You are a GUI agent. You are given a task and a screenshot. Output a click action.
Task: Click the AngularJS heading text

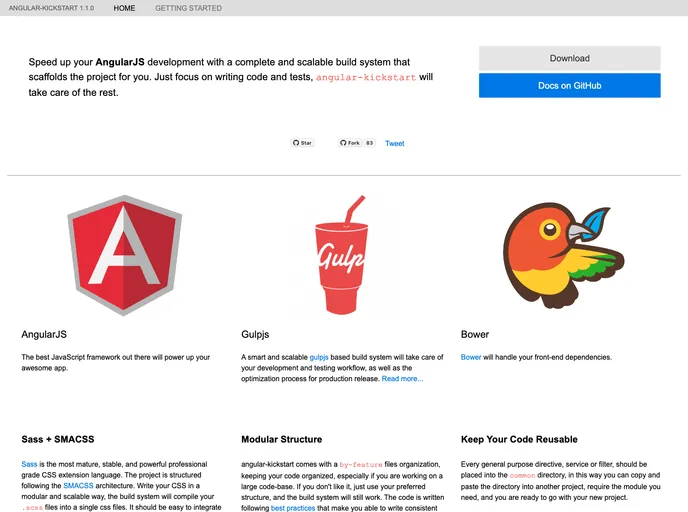[x=44, y=334]
